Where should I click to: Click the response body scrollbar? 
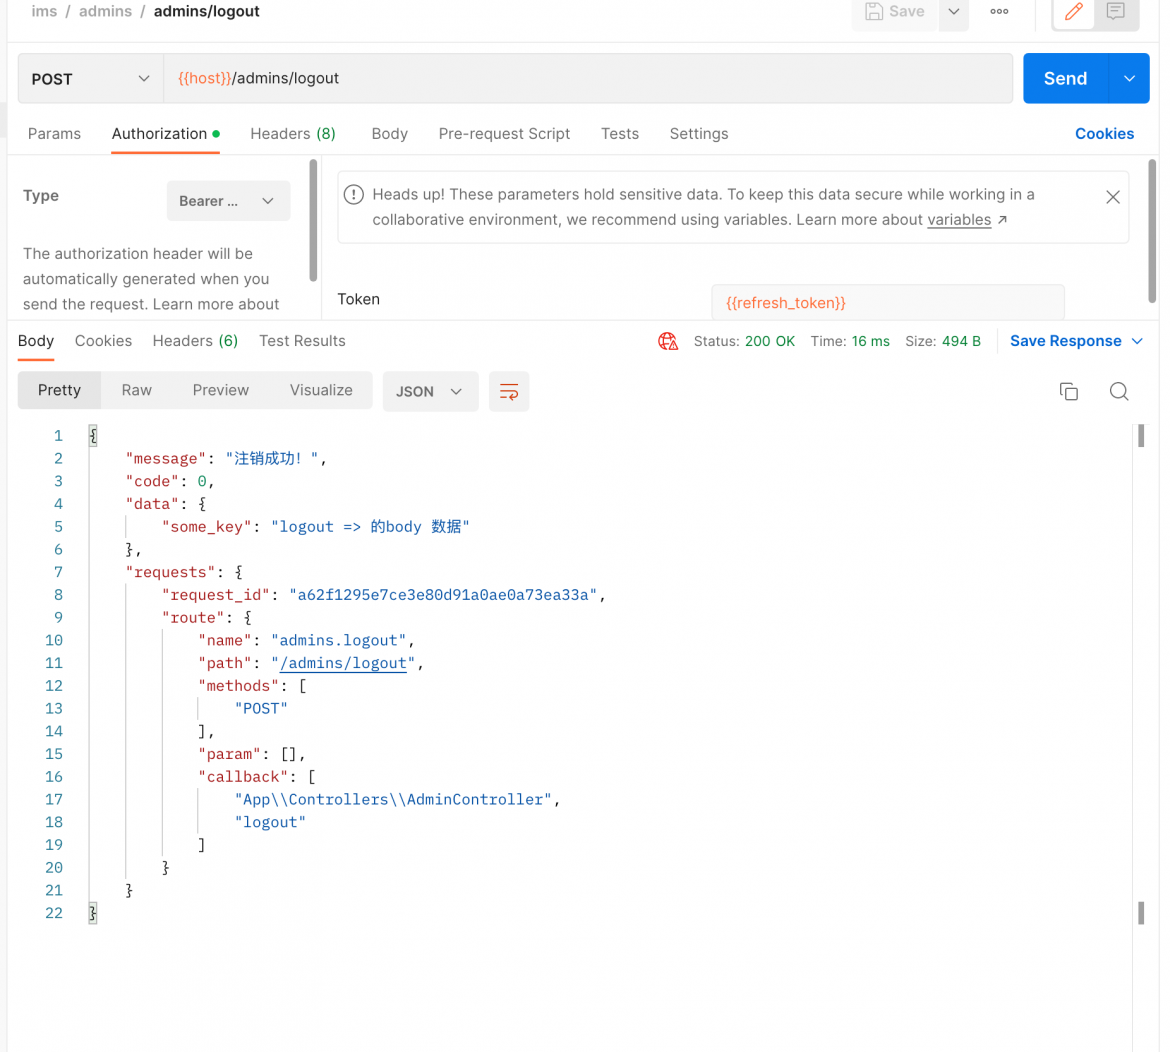coord(1141,436)
